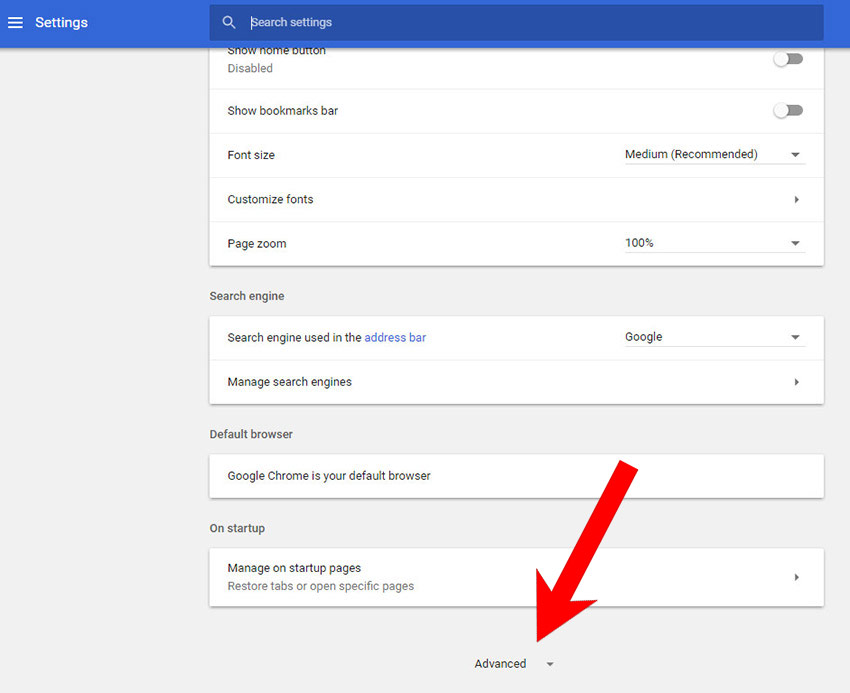The width and height of the screenshot is (850, 693).
Task: Follow the address bar link
Action: (395, 337)
